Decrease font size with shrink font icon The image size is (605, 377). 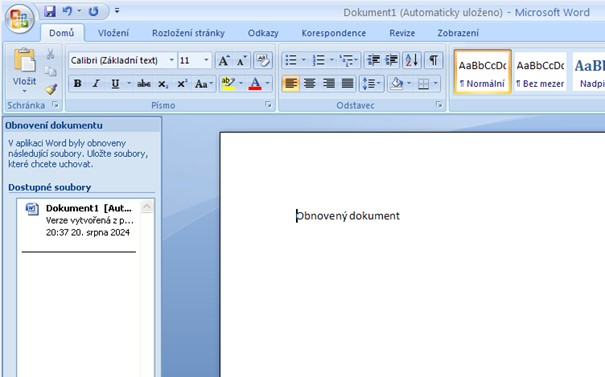242,61
